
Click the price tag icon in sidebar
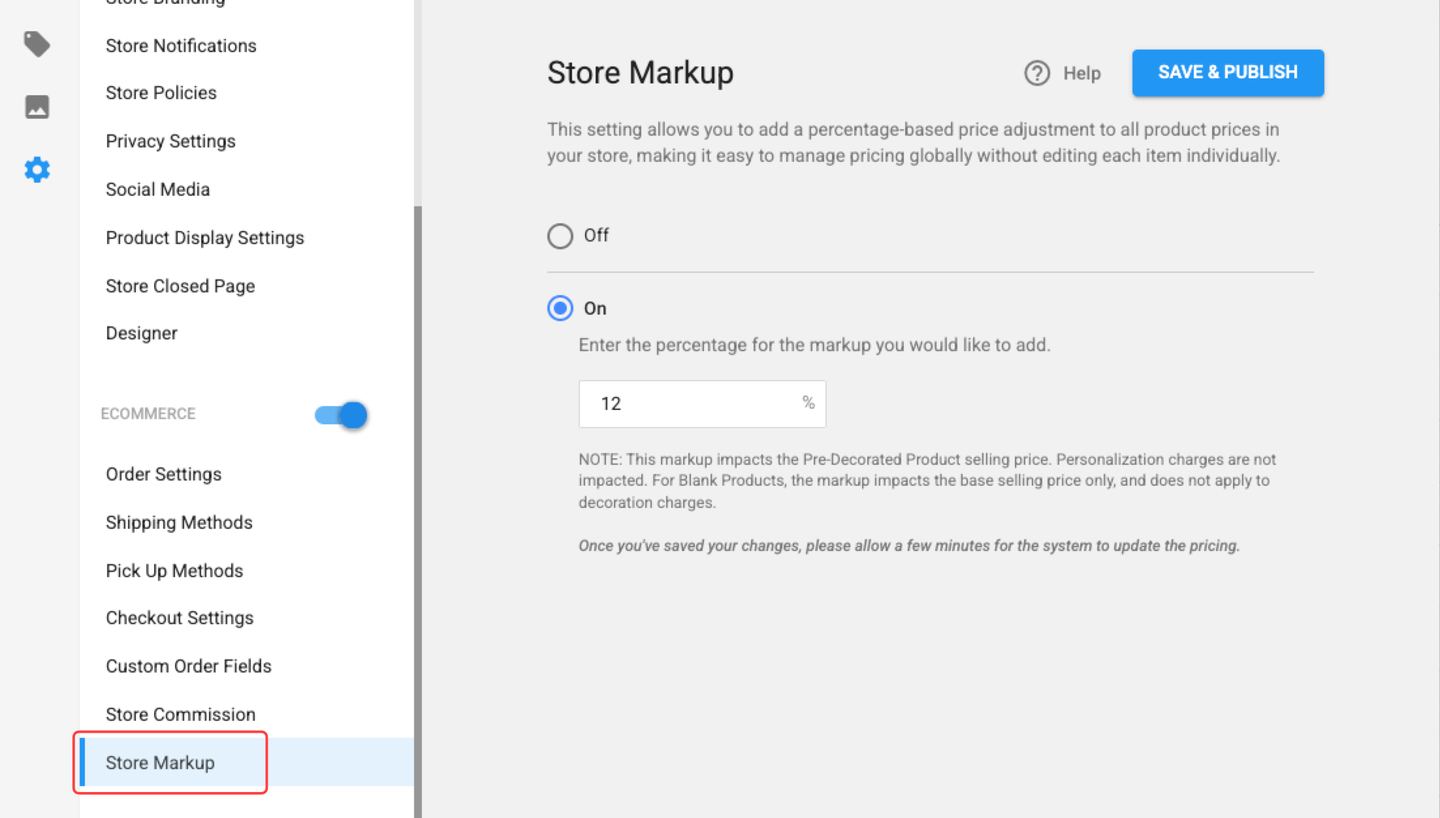[x=37, y=44]
